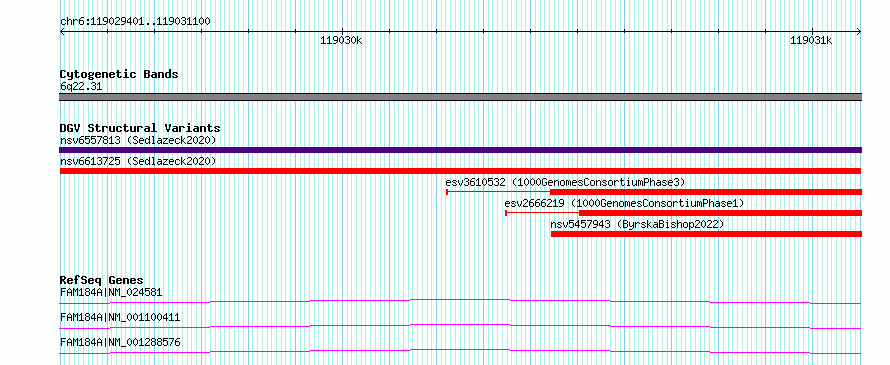Click the 119031k ruler tick label
Viewport: 890px width, 365px height.
tap(811, 40)
